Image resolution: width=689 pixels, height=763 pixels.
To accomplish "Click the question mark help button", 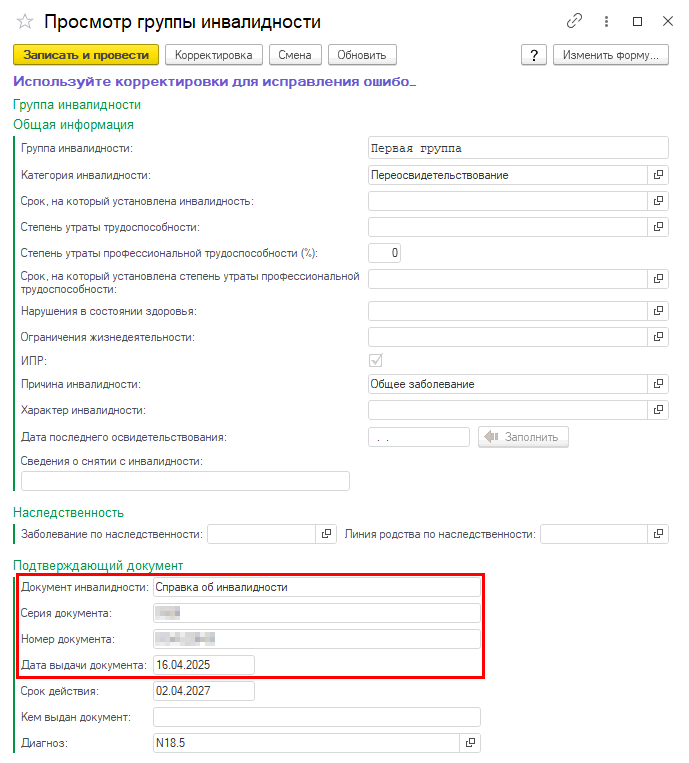I will (534, 55).
